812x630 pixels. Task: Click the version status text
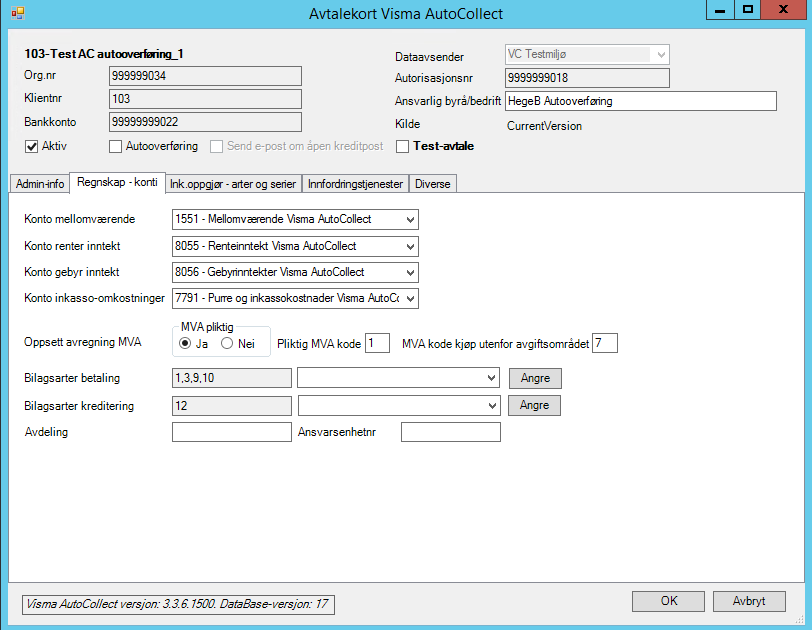point(178,604)
